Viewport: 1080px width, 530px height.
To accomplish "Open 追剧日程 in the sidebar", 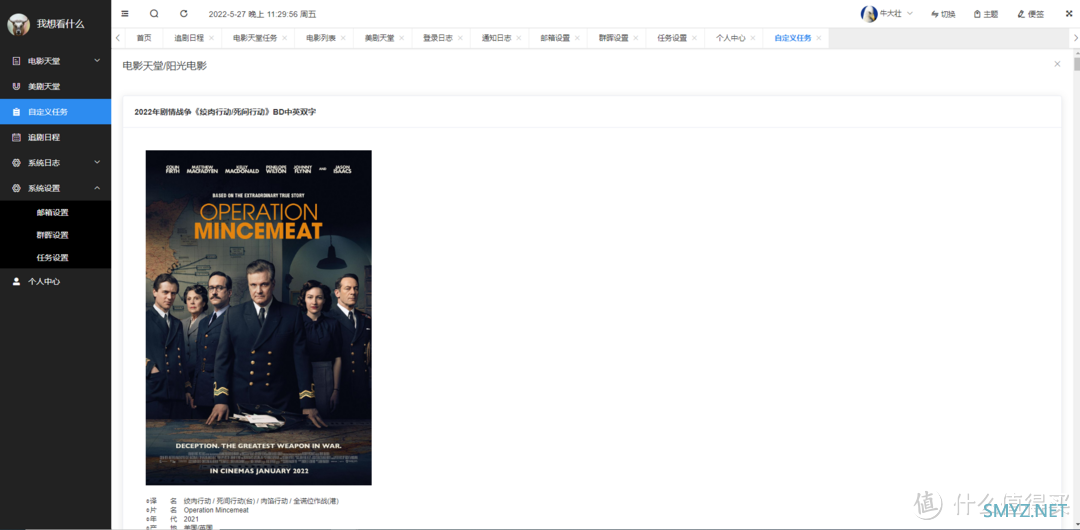I will pyautogui.click(x=55, y=137).
